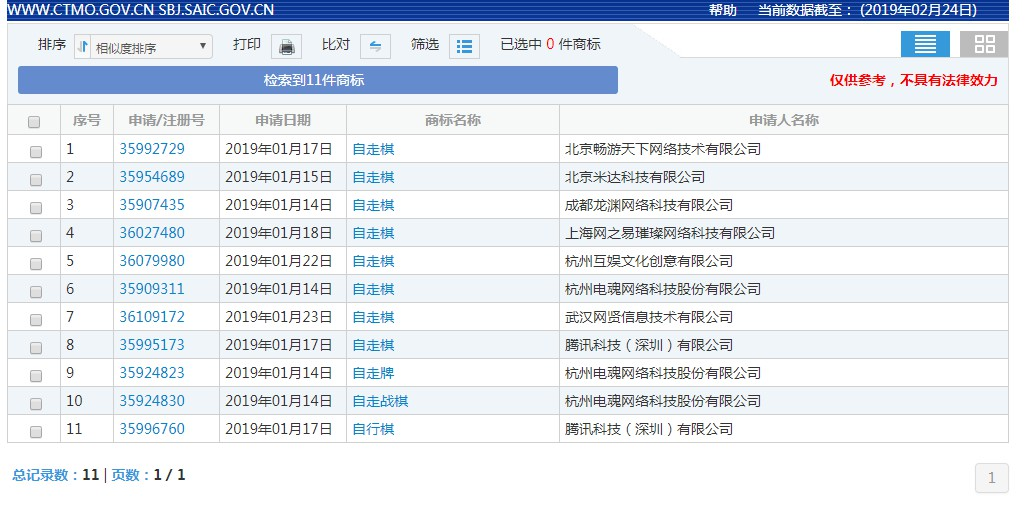Open registration number 36109172

pyautogui.click(x=152, y=317)
